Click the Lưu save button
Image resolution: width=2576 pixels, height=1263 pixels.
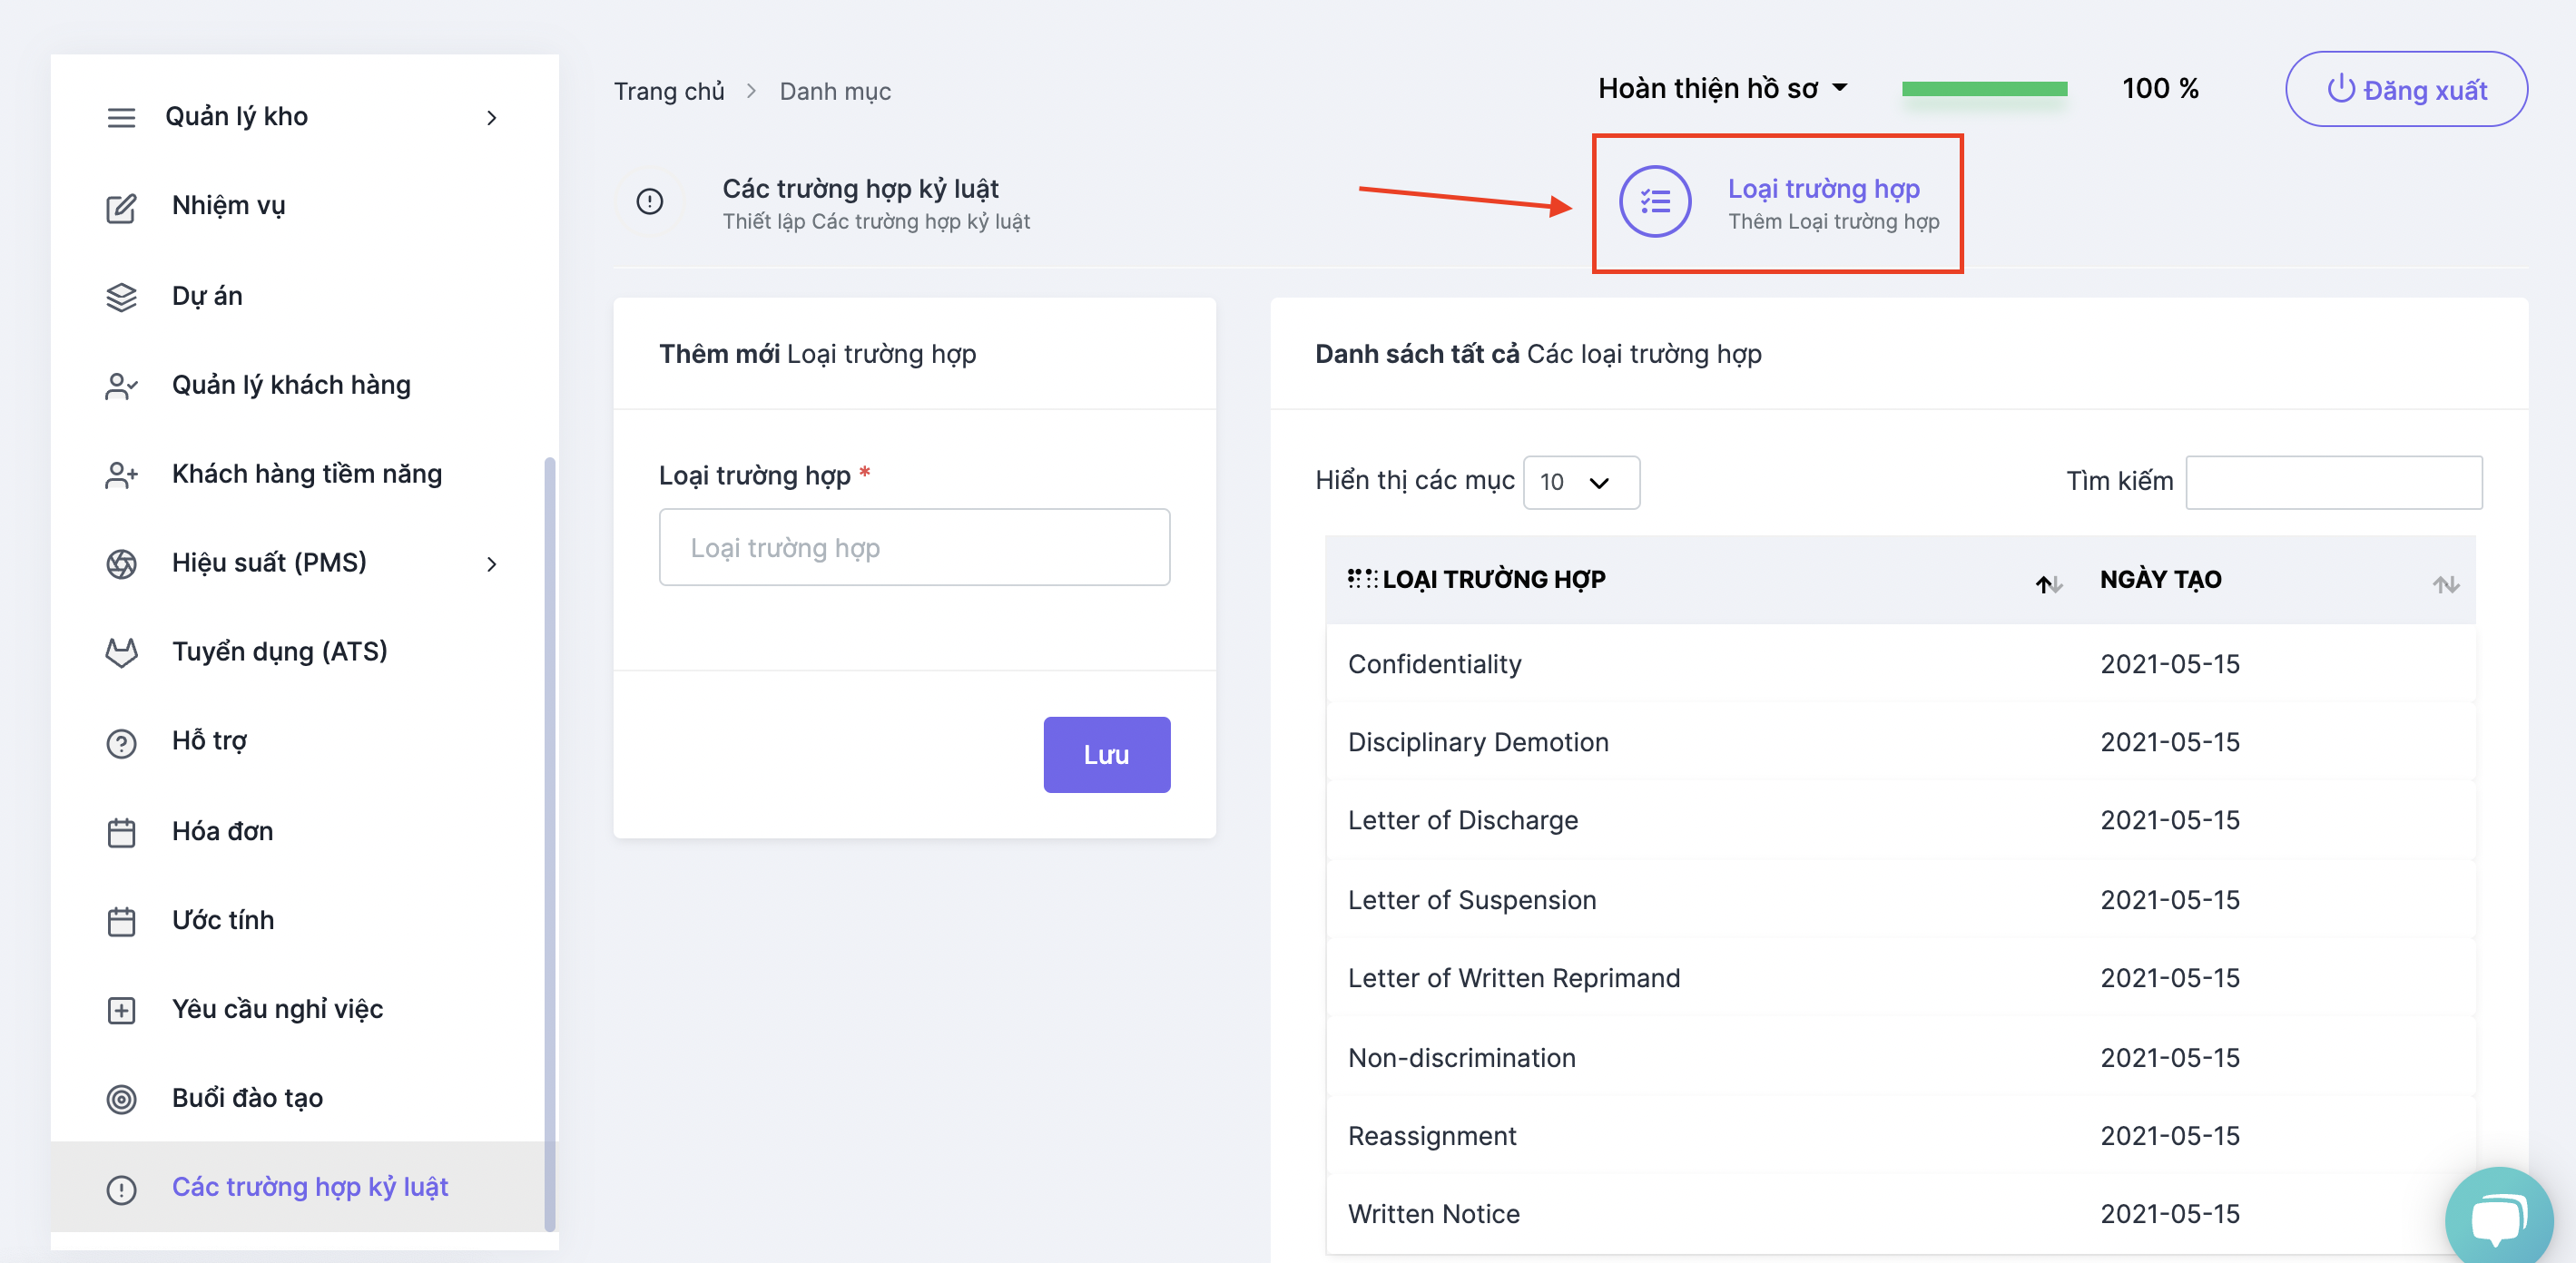(1106, 755)
